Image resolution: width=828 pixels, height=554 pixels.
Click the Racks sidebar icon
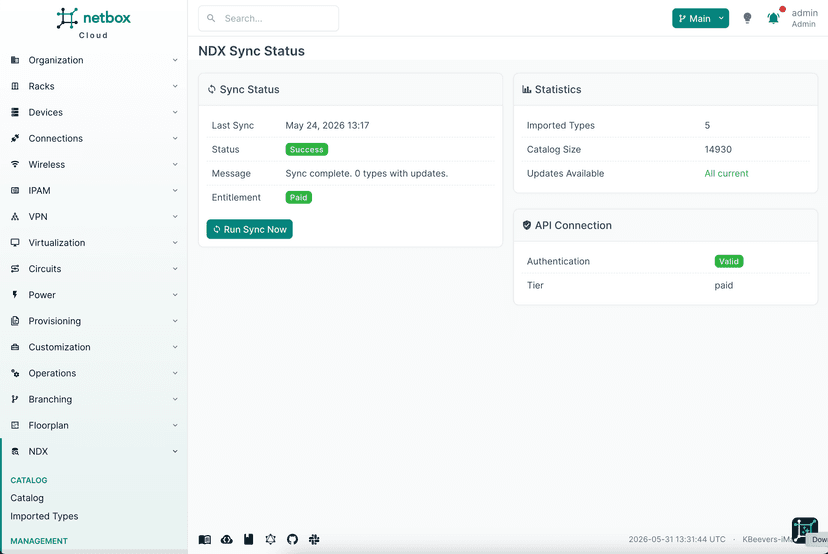click(x=15, y=86)
